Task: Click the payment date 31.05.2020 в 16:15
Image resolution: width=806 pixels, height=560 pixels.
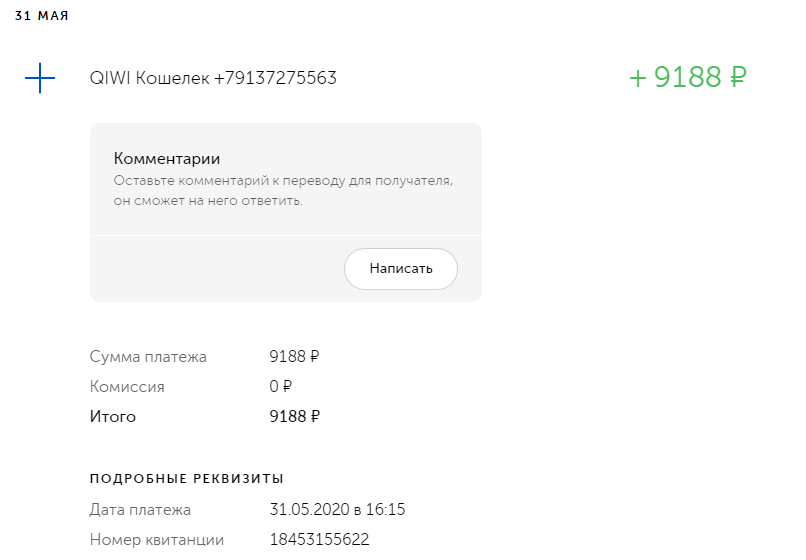Action: [337, 510]
